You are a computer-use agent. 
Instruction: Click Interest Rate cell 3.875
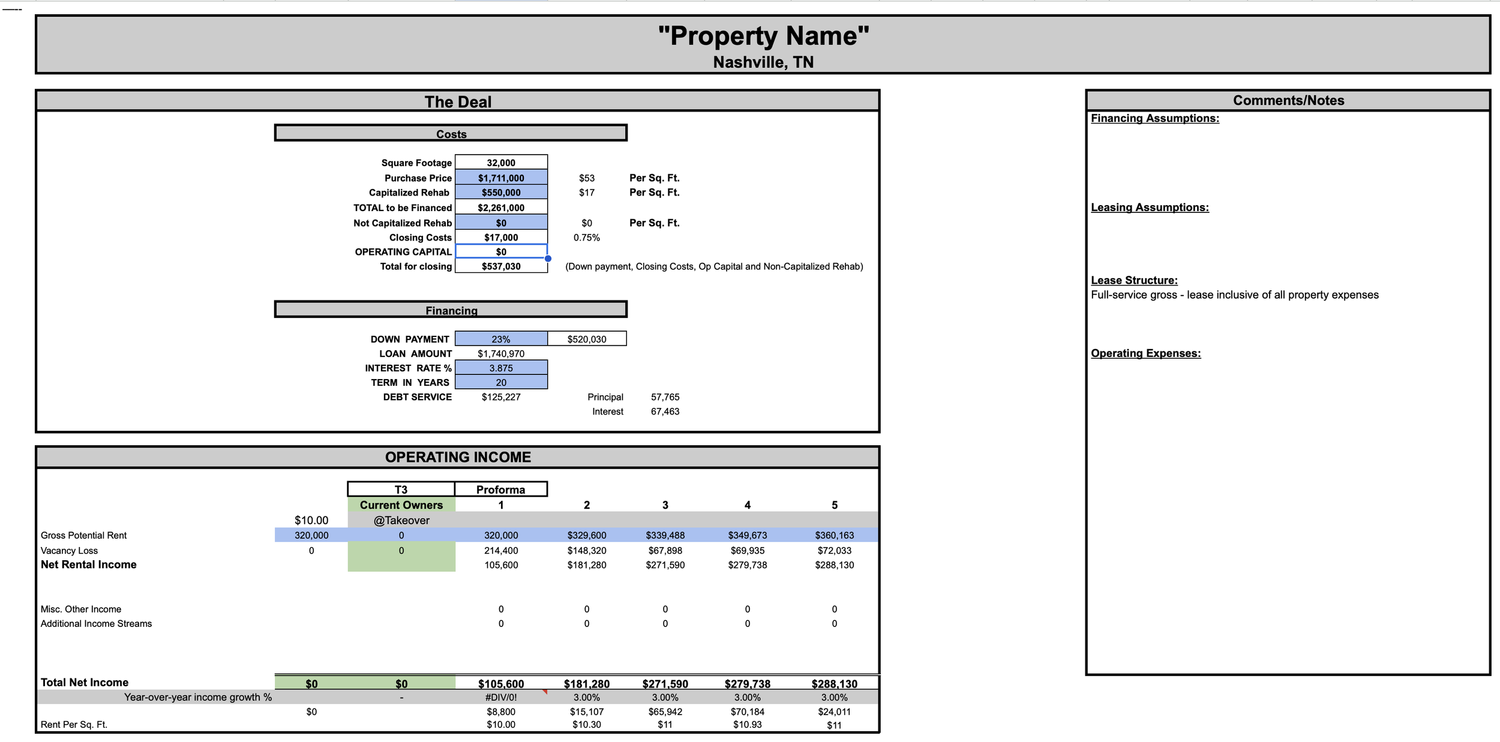(501, 368)
